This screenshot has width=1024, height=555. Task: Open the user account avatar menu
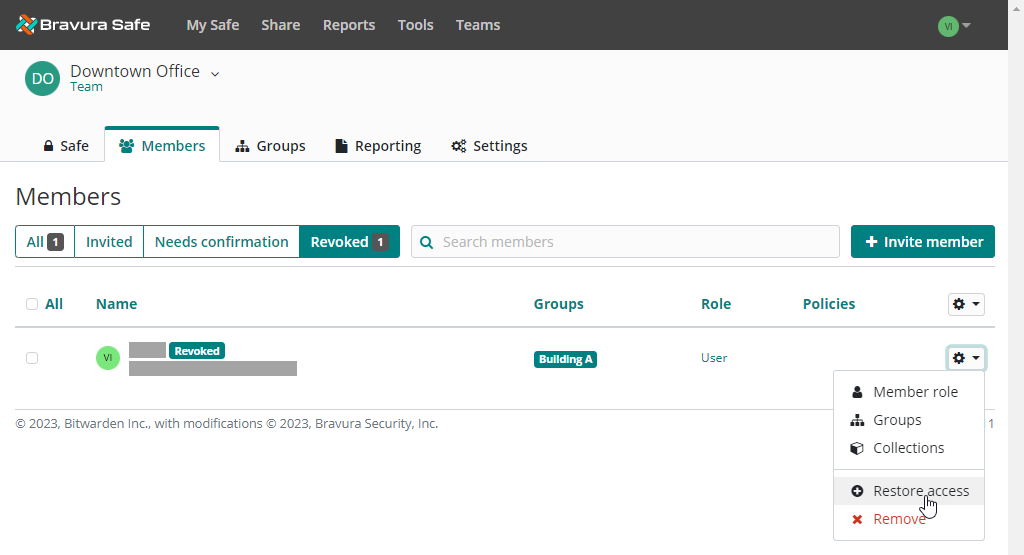pyautogui.click(x=954, y=26)
